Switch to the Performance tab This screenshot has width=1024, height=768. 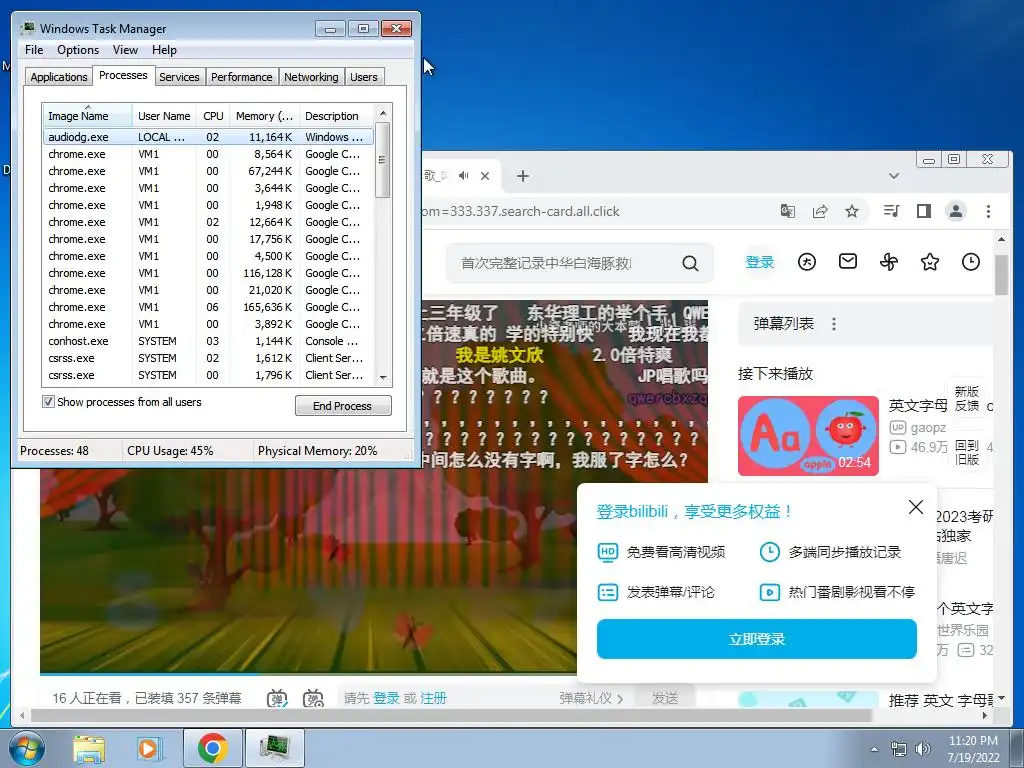tap(242, 77)
